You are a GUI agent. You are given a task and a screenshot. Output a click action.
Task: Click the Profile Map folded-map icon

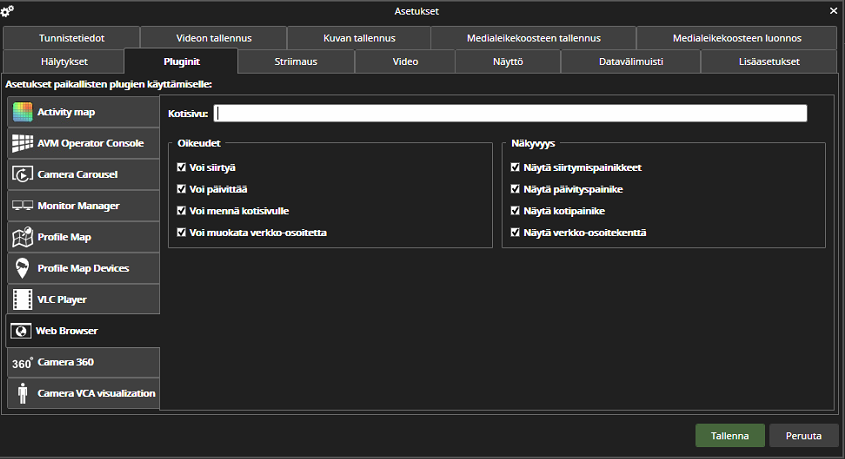click(x=23, y=237)
